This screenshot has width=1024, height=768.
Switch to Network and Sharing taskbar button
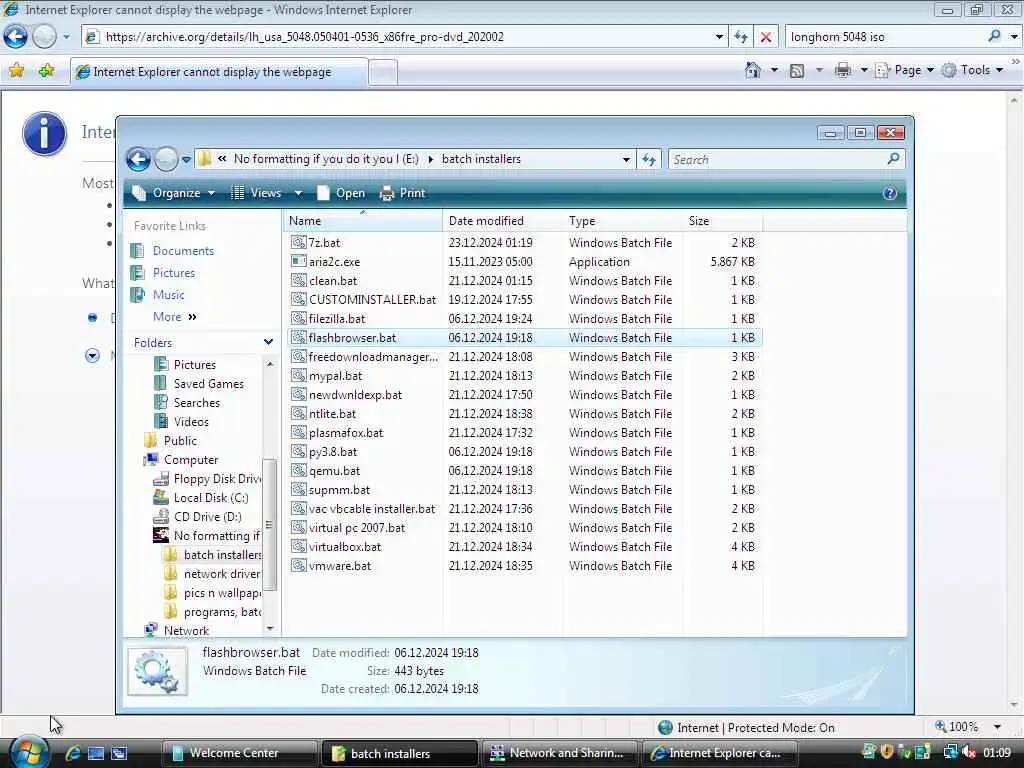tap(562, 753)
